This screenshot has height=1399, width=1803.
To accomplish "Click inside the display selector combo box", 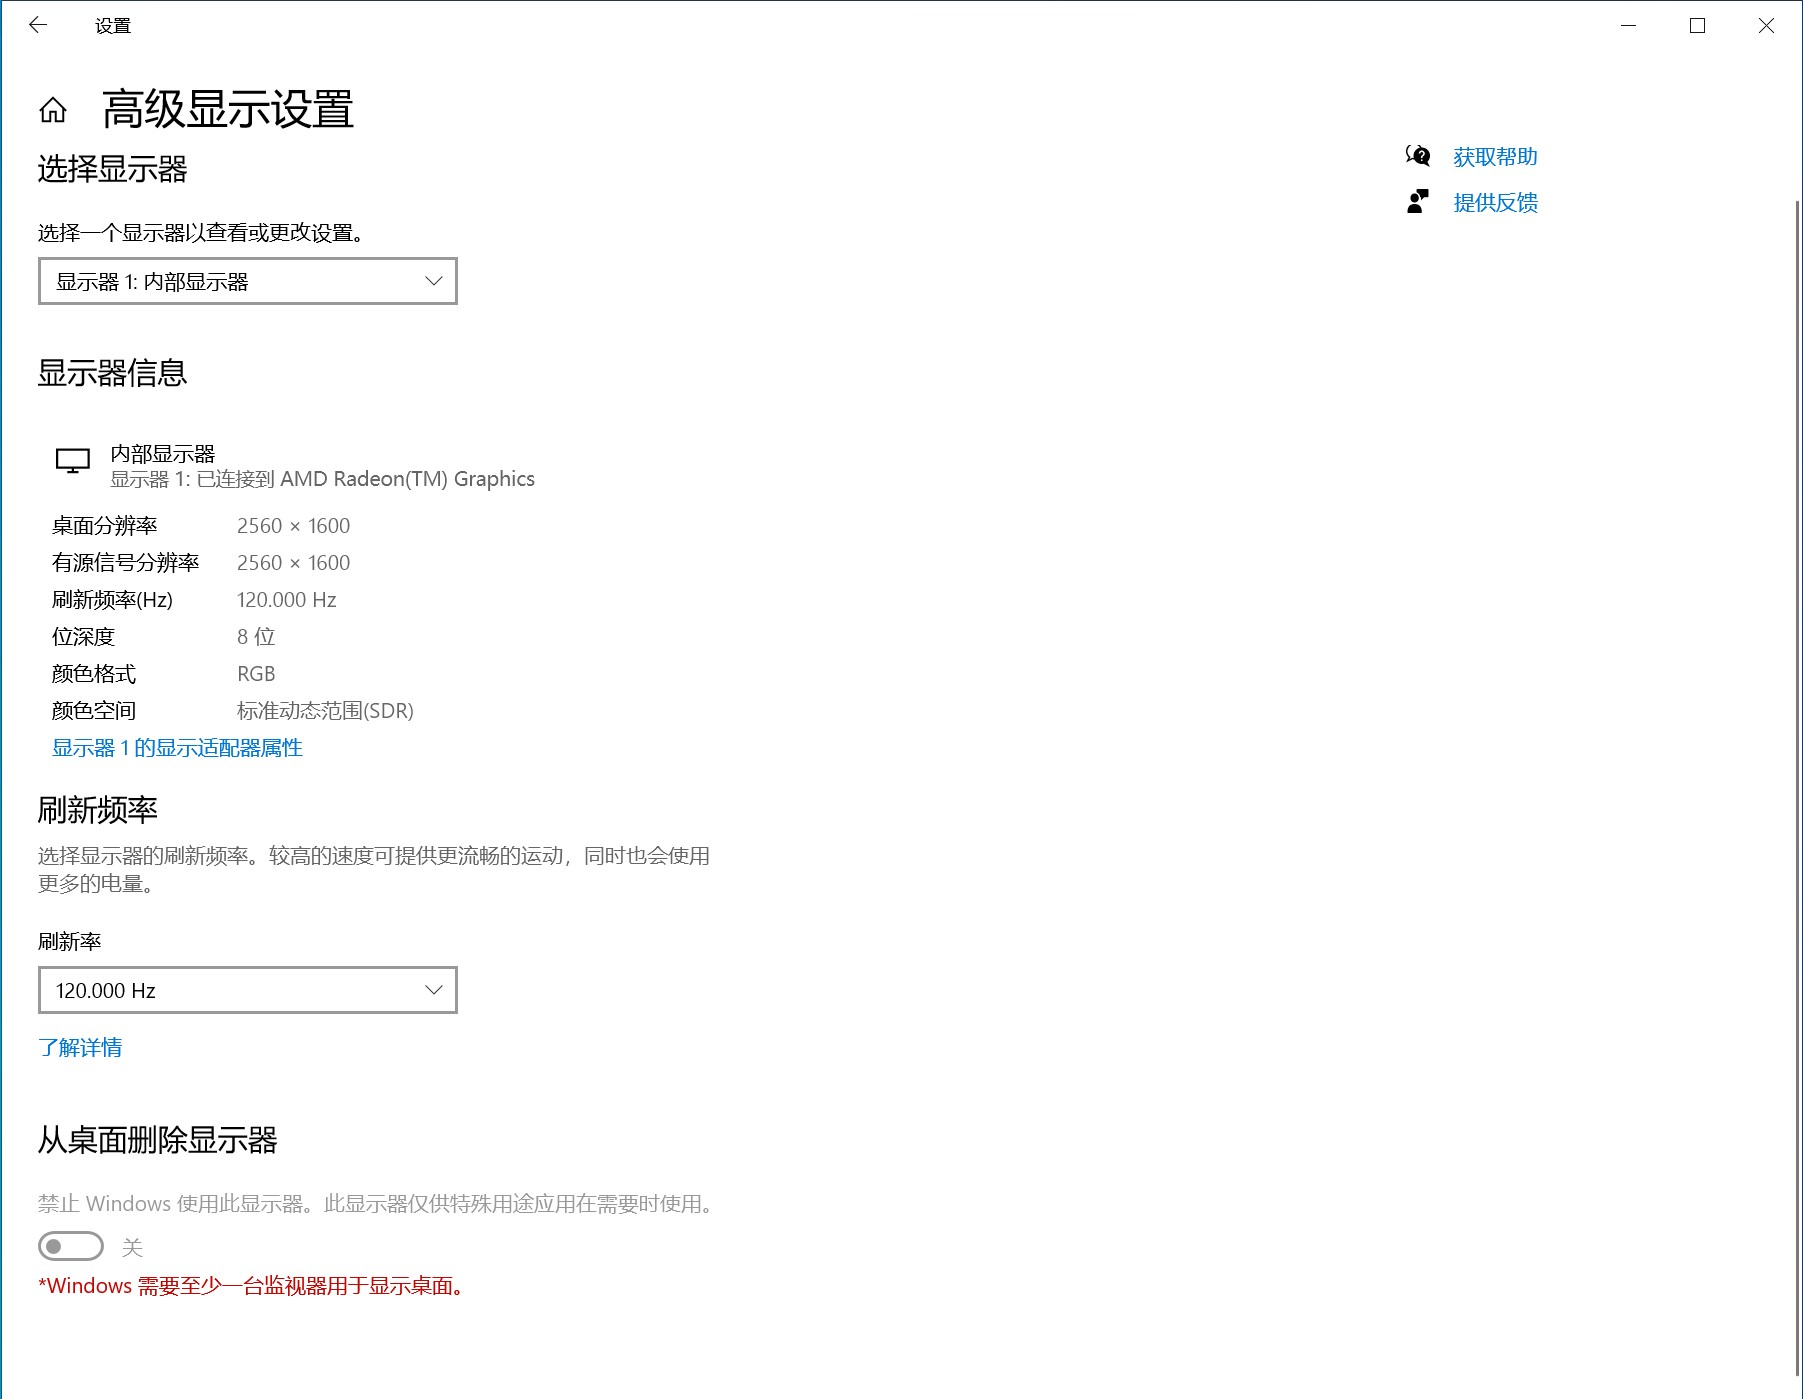I will pos(200,281).
